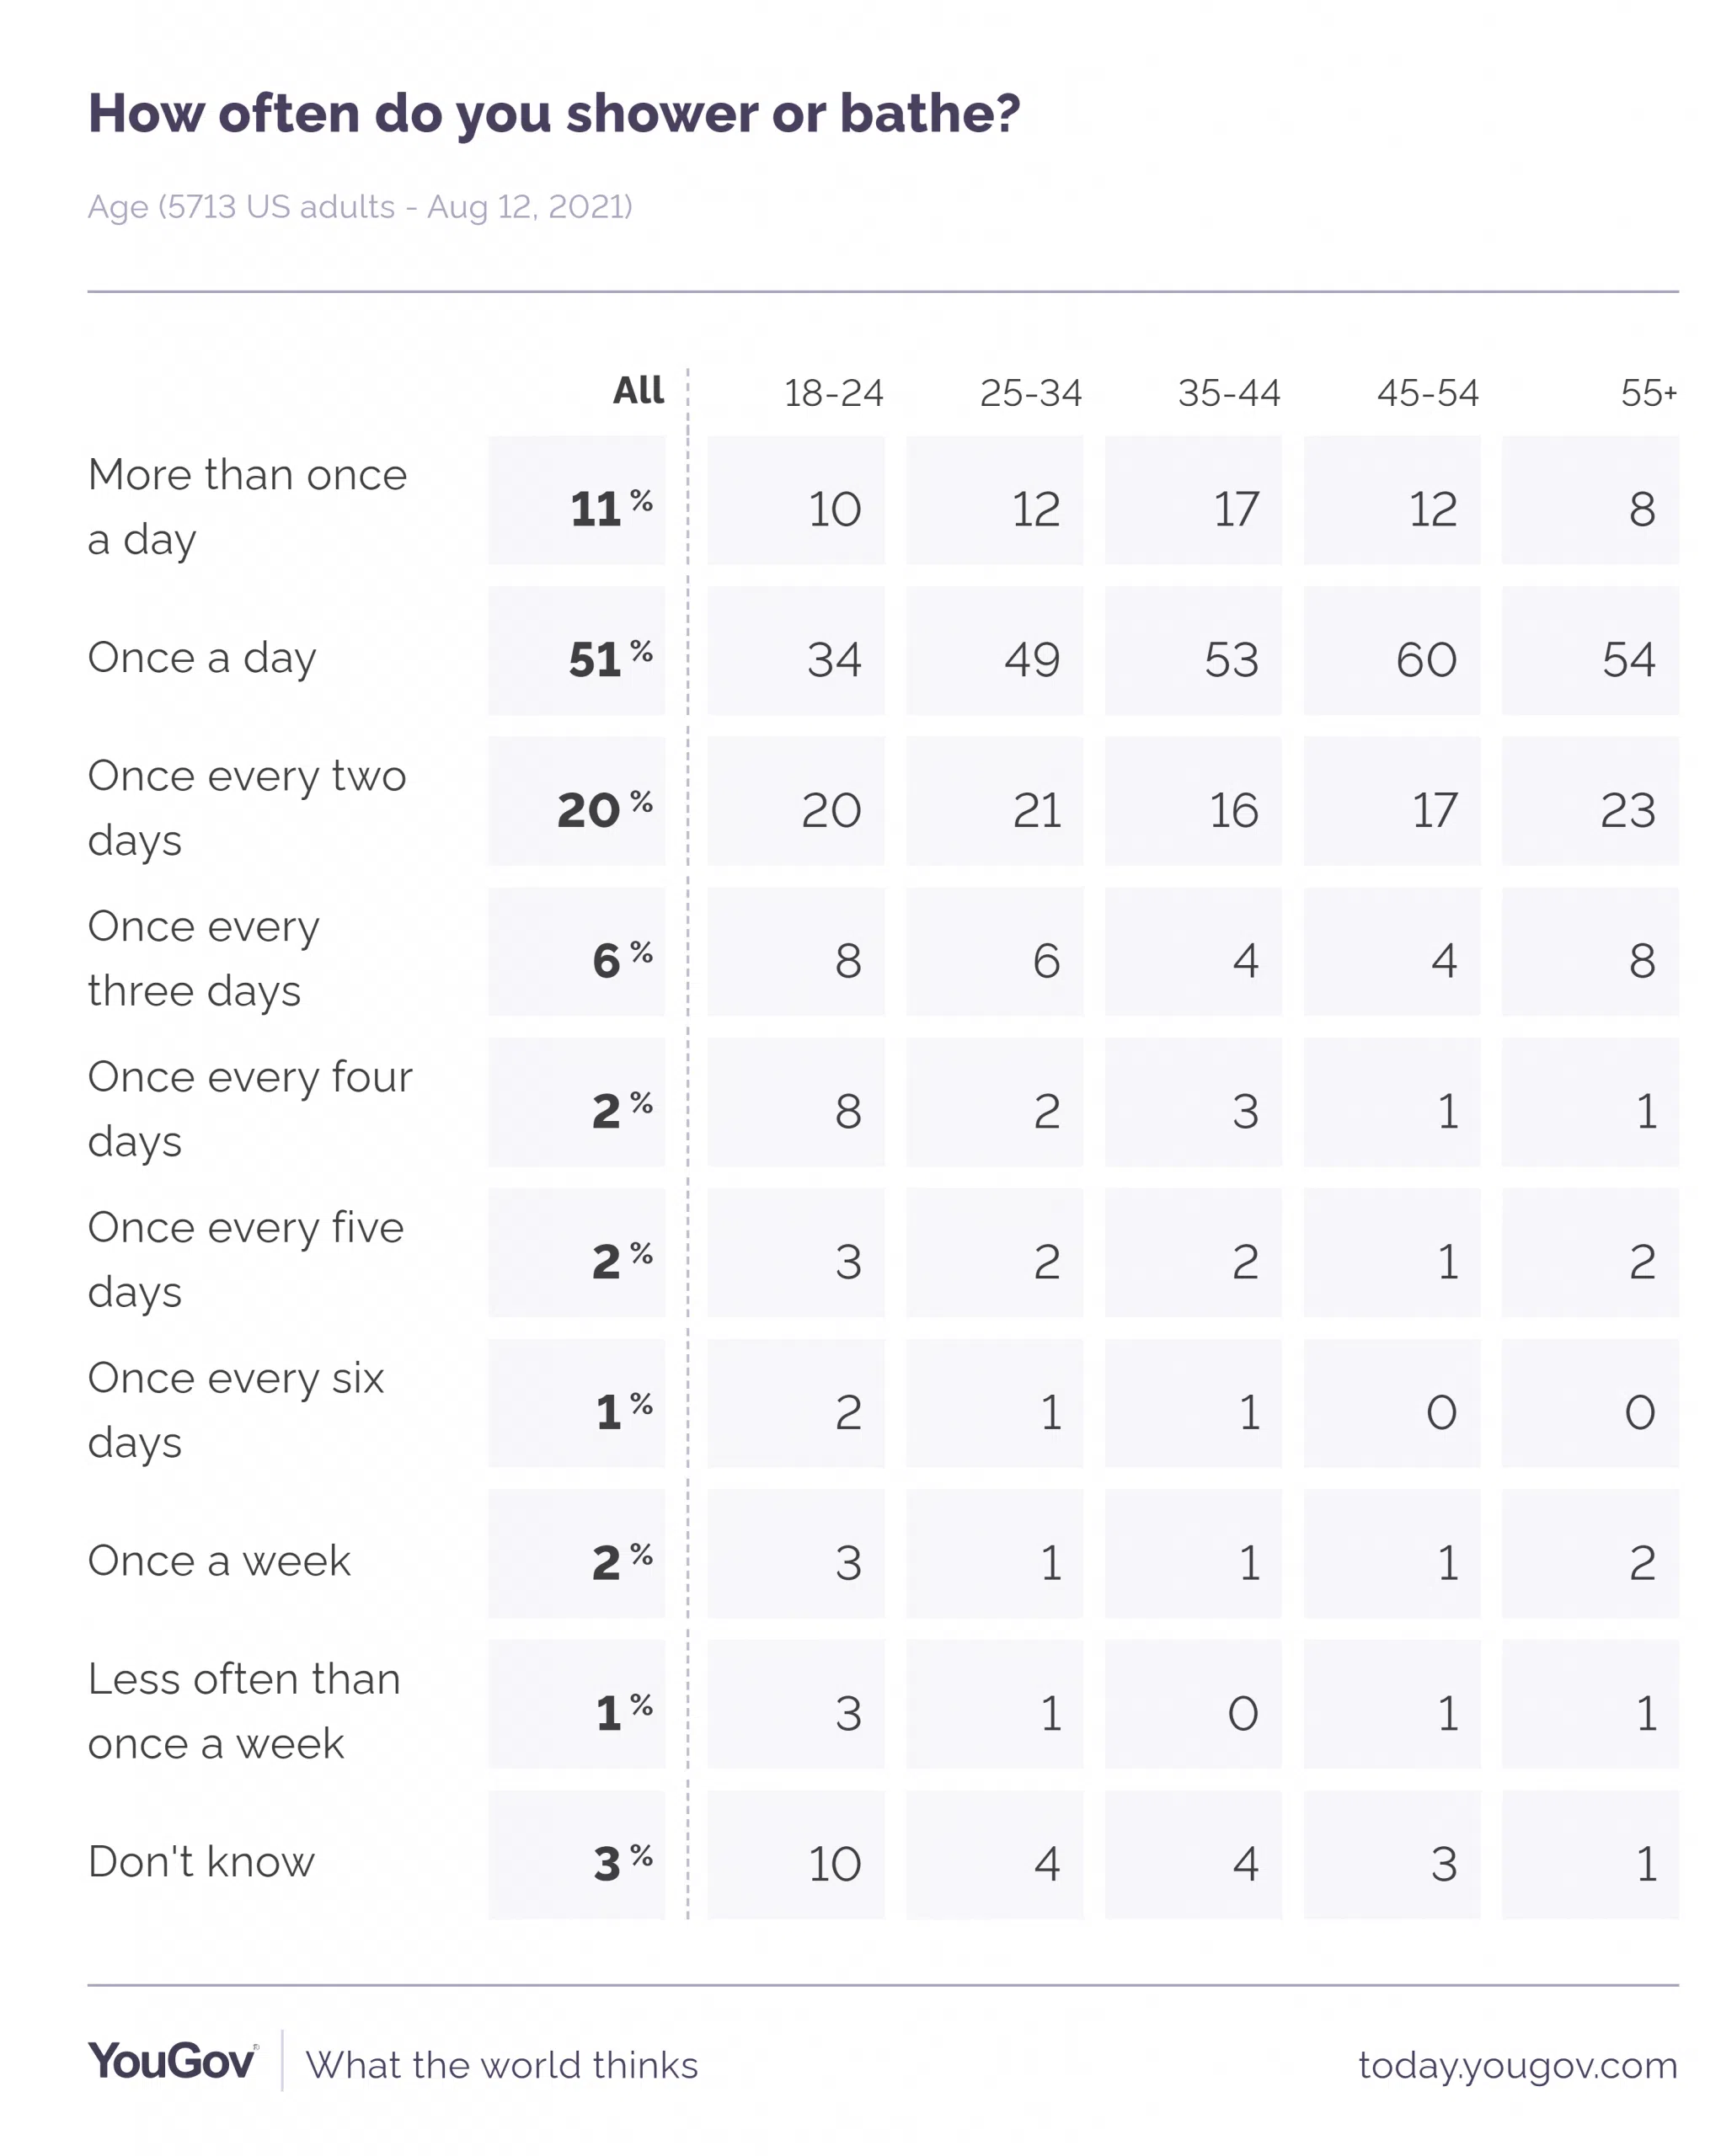Select the 55+ age column header

point(1647,393)
